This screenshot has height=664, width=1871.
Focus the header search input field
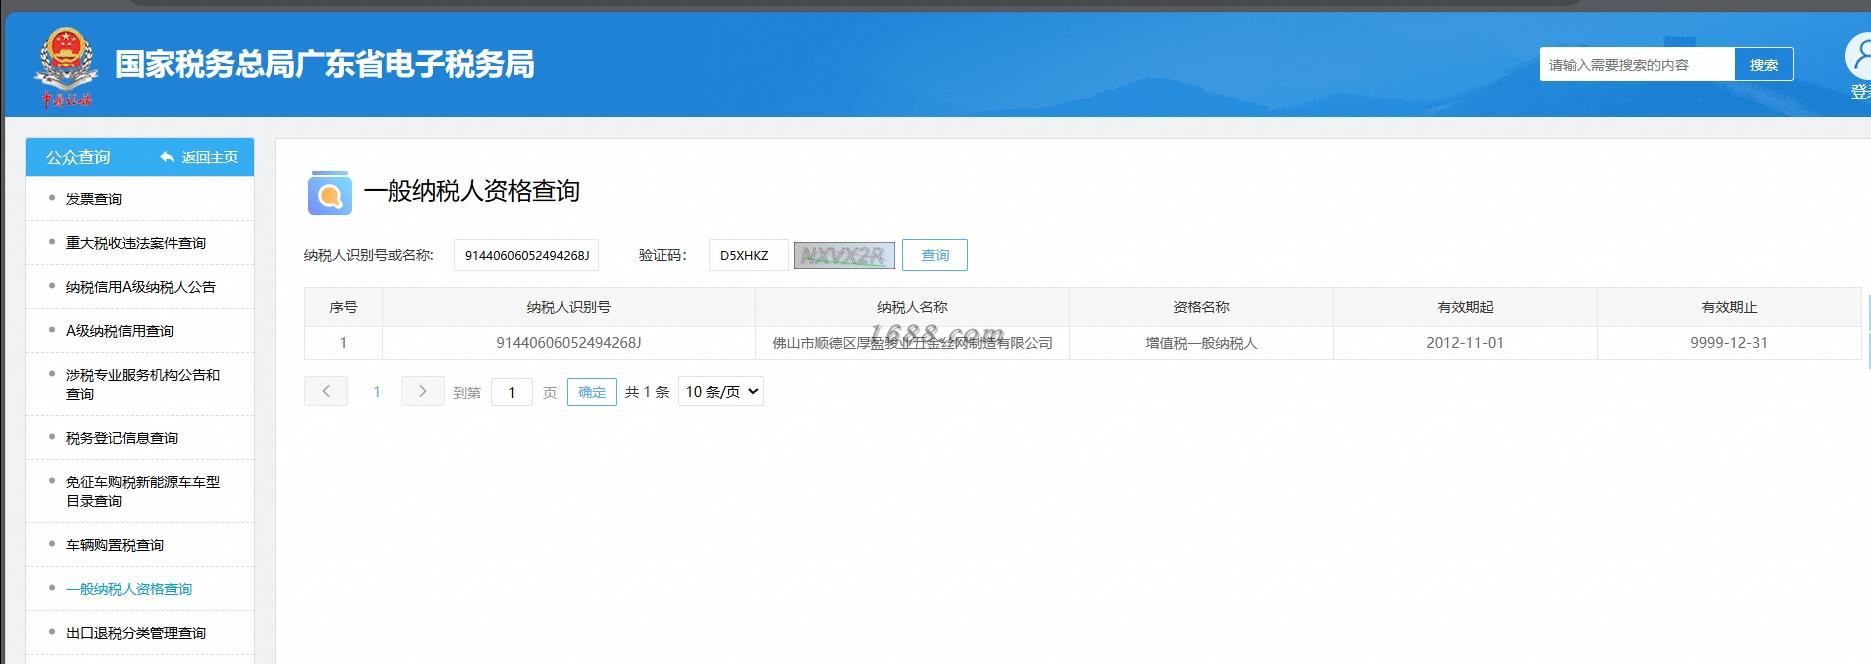[x=1637, y=64]
